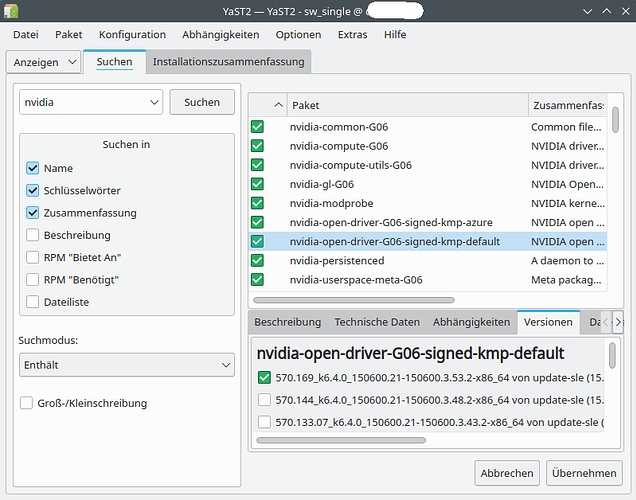Select nvidia-compute-G06 package name
Viewport: 636px width, 500px height.
tap(339, 146)
